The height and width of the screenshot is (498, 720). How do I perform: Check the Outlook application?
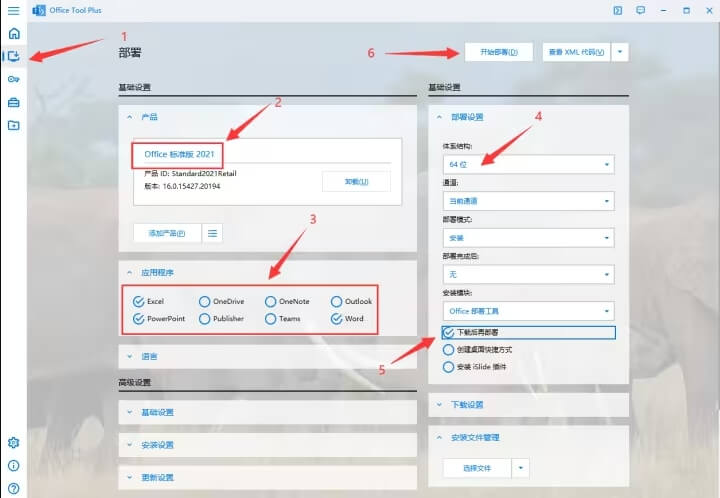pos(351,302)
